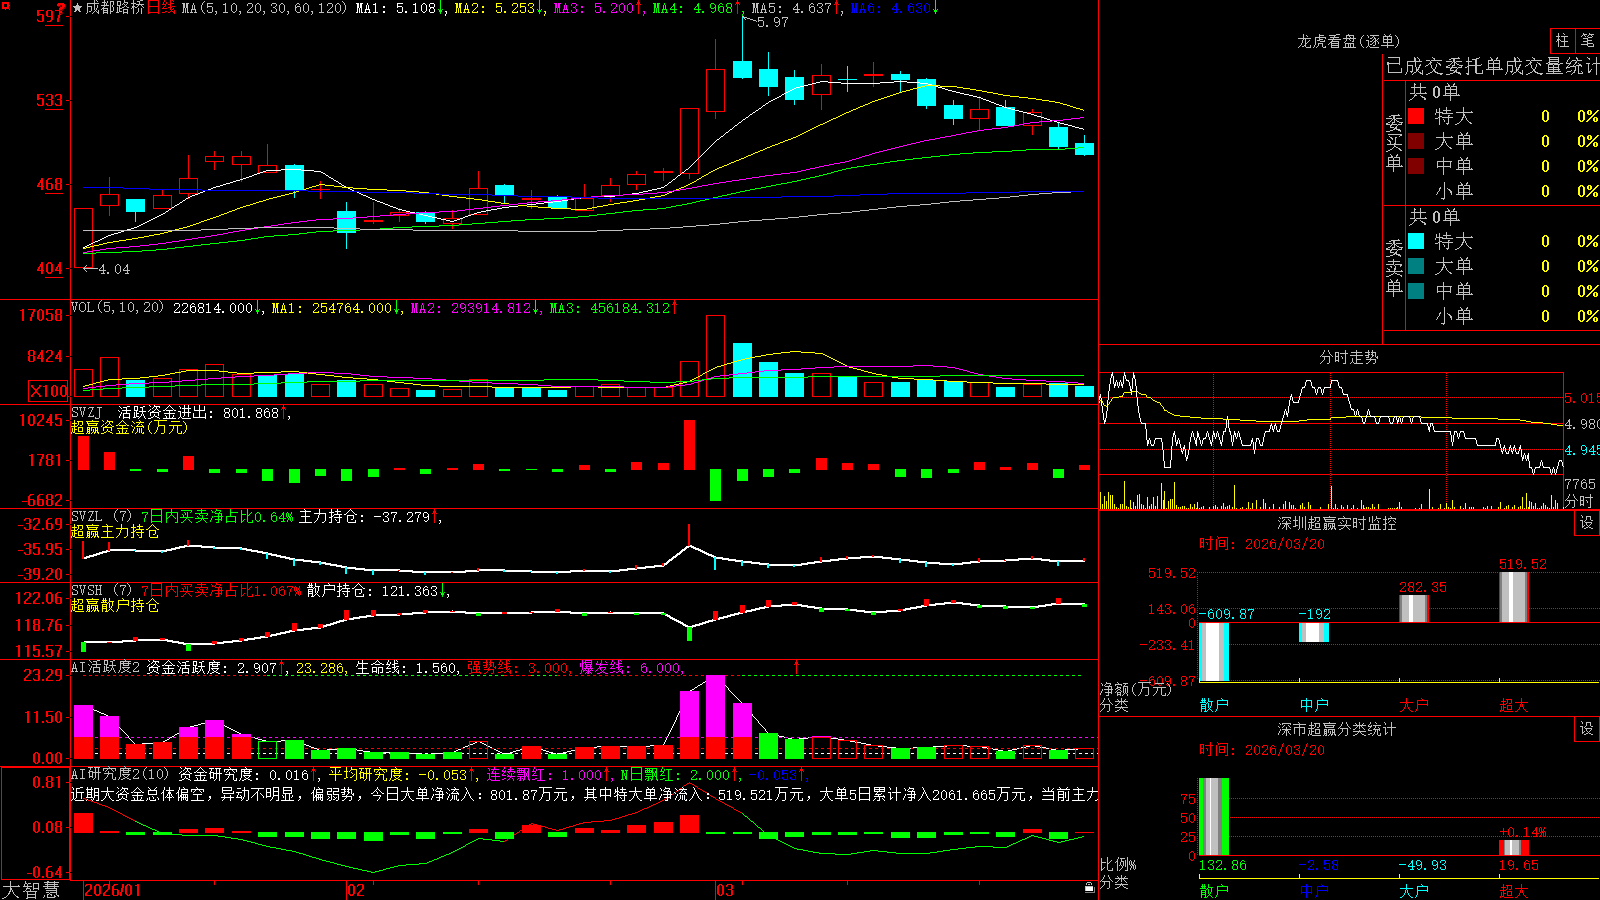Click the 成都路桥 stock name
Image resolution: width=1600 pixels, height=900 pixels.
(x=115, y=8)
